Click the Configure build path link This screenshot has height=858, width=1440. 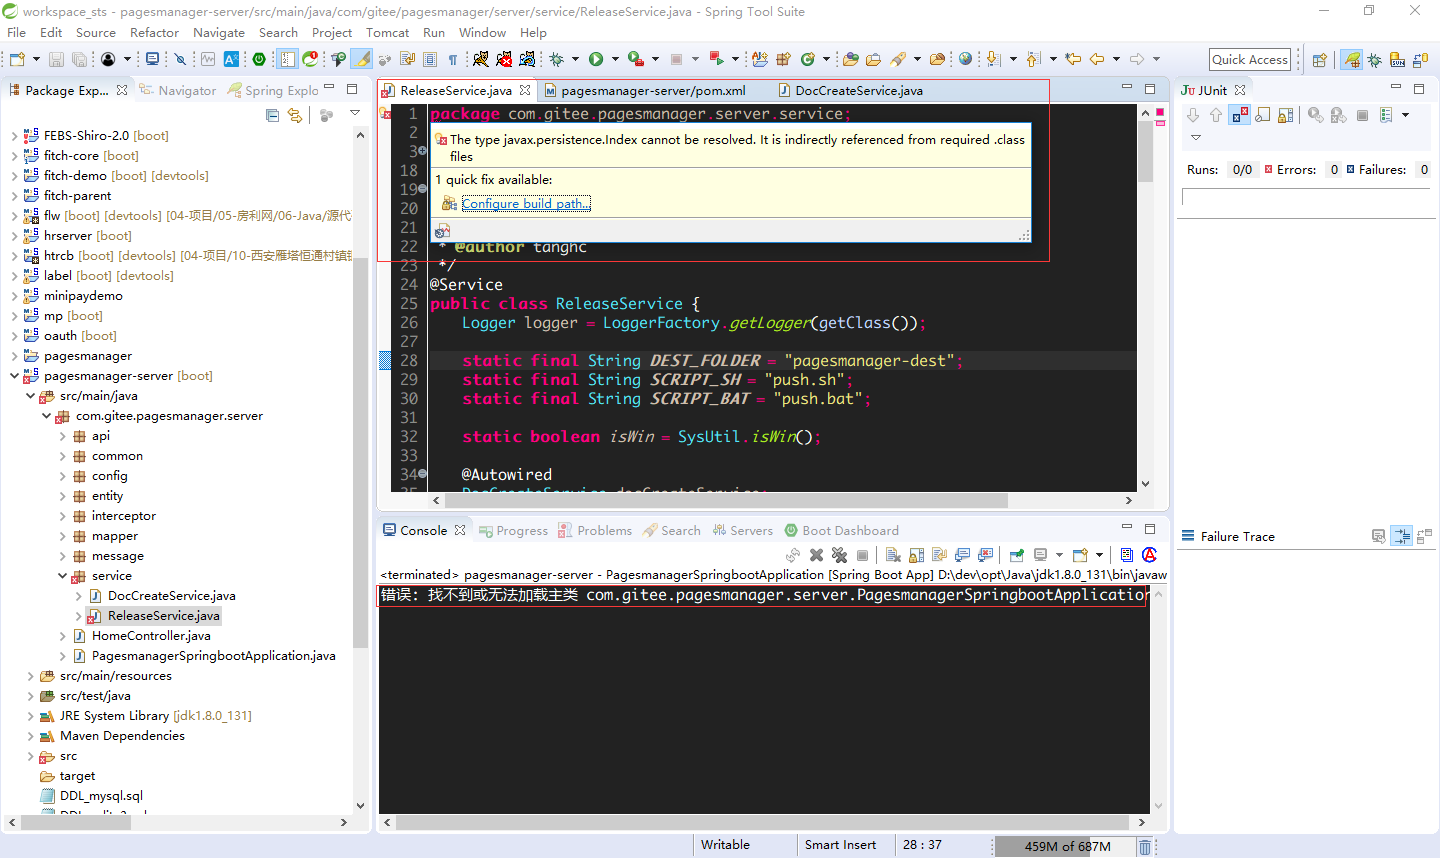tap(526, 203)
